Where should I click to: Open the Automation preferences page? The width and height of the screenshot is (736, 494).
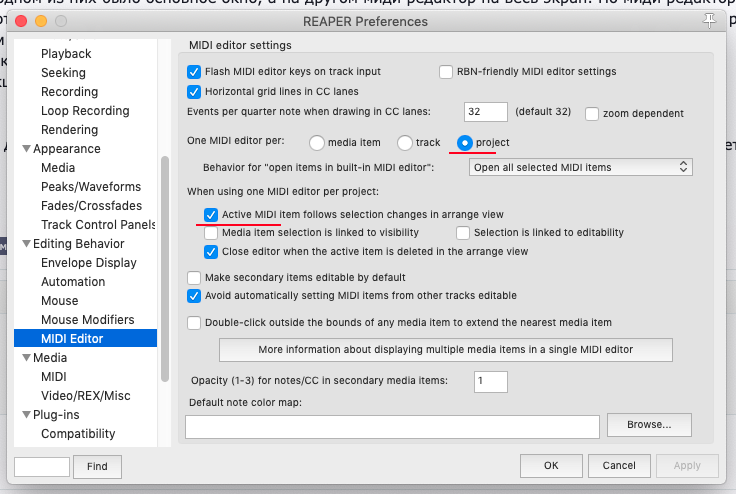[x=73, y=282]
